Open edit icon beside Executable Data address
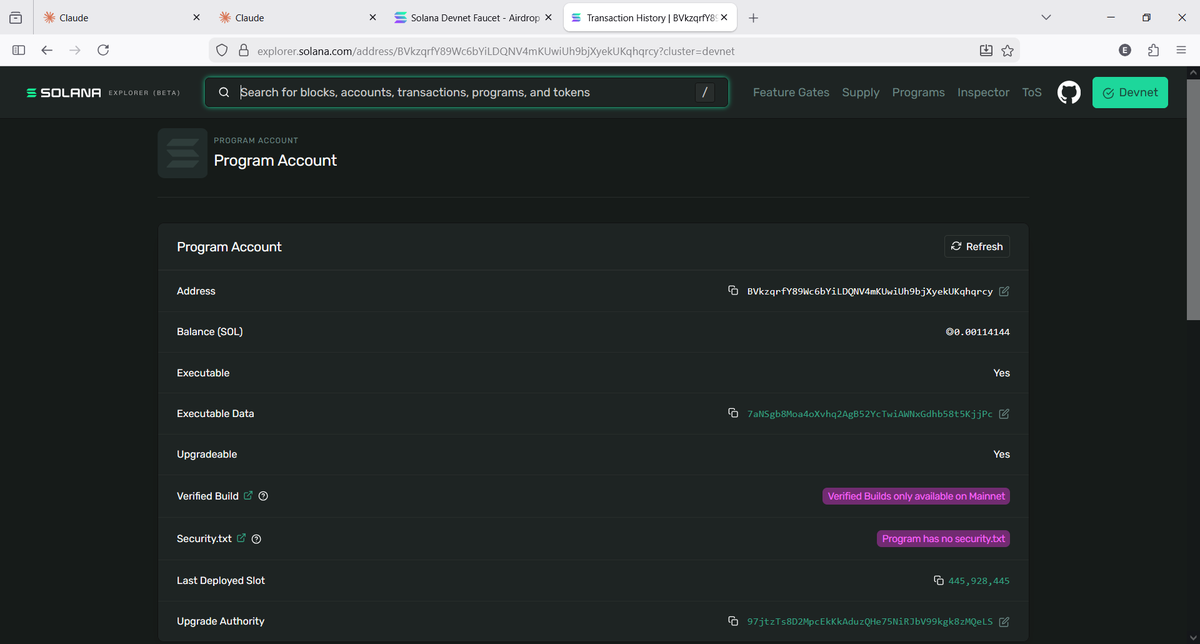Viewport: 1200px width, 644px height. point(1004,413)
